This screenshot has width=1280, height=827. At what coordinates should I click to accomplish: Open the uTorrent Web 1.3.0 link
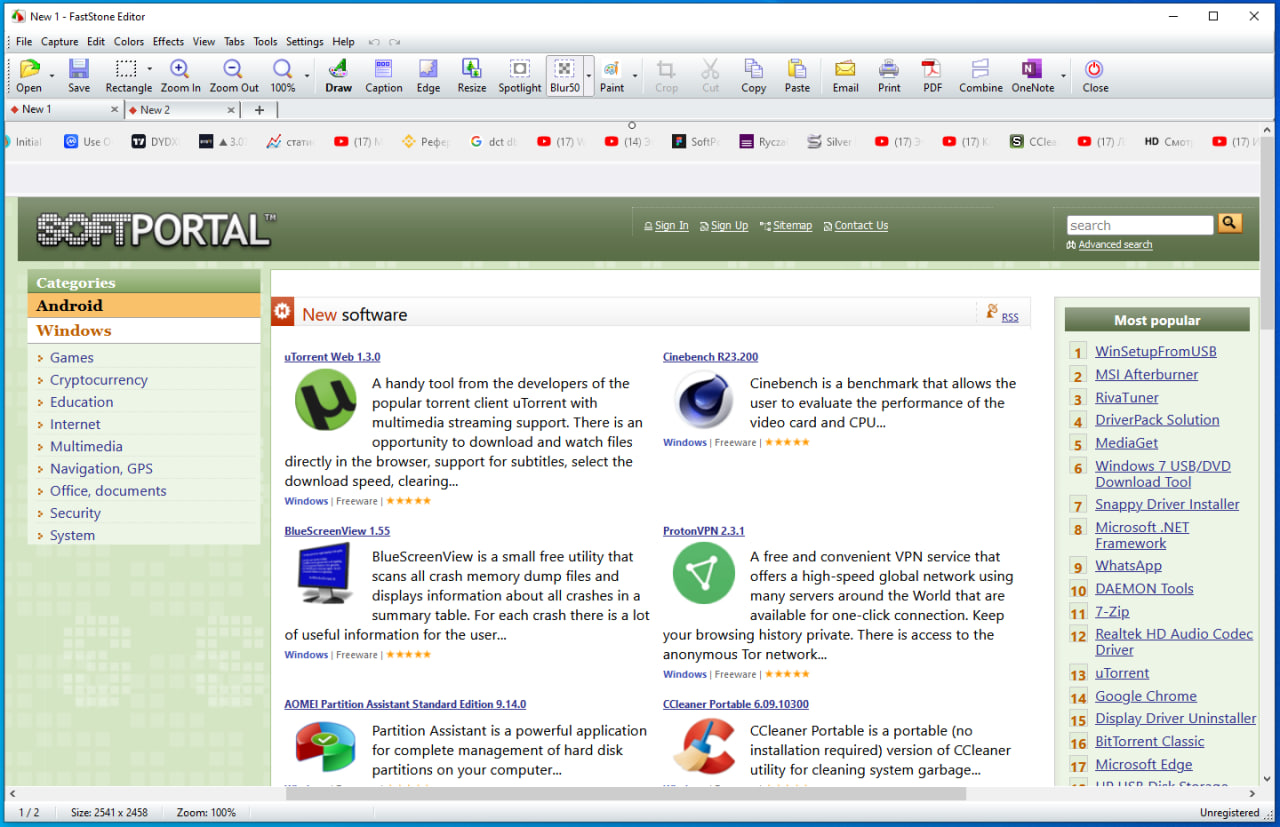332,357
